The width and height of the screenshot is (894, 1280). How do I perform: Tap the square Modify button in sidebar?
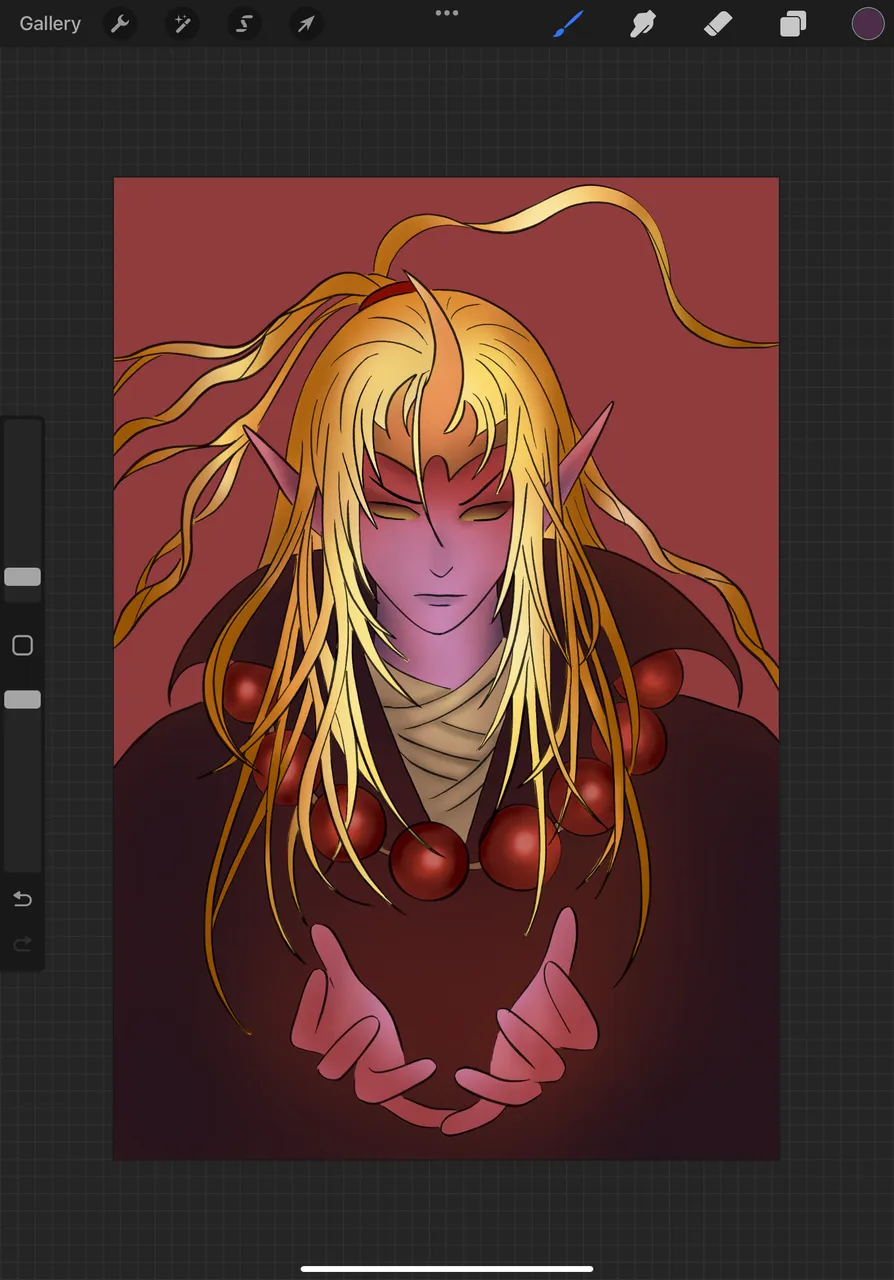coord(22,646)
